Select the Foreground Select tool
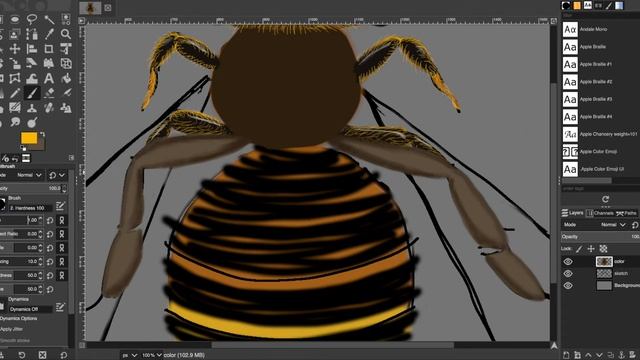This screenshot has height=360, width=640. [x=15, y=34]
